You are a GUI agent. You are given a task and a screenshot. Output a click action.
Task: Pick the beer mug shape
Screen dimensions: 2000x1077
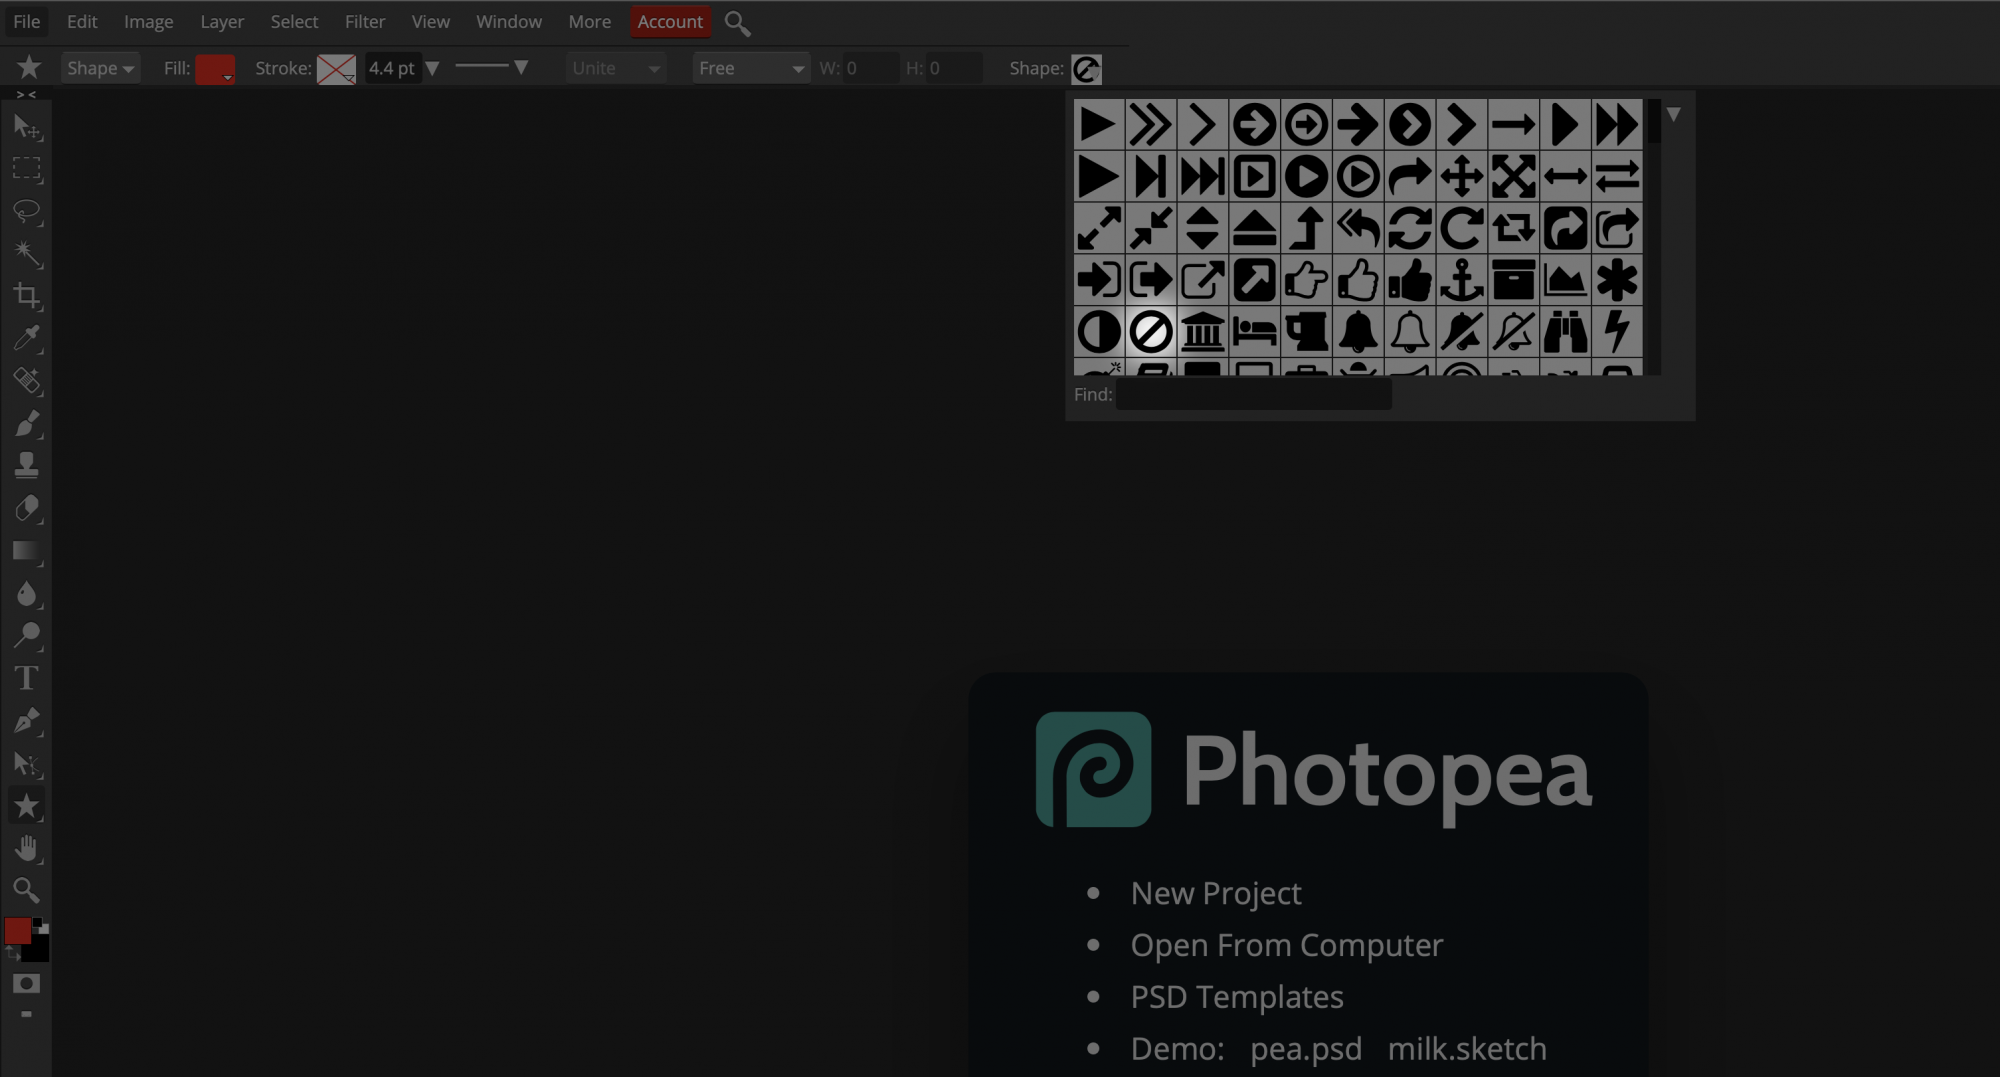click(x=1306, y=332)
